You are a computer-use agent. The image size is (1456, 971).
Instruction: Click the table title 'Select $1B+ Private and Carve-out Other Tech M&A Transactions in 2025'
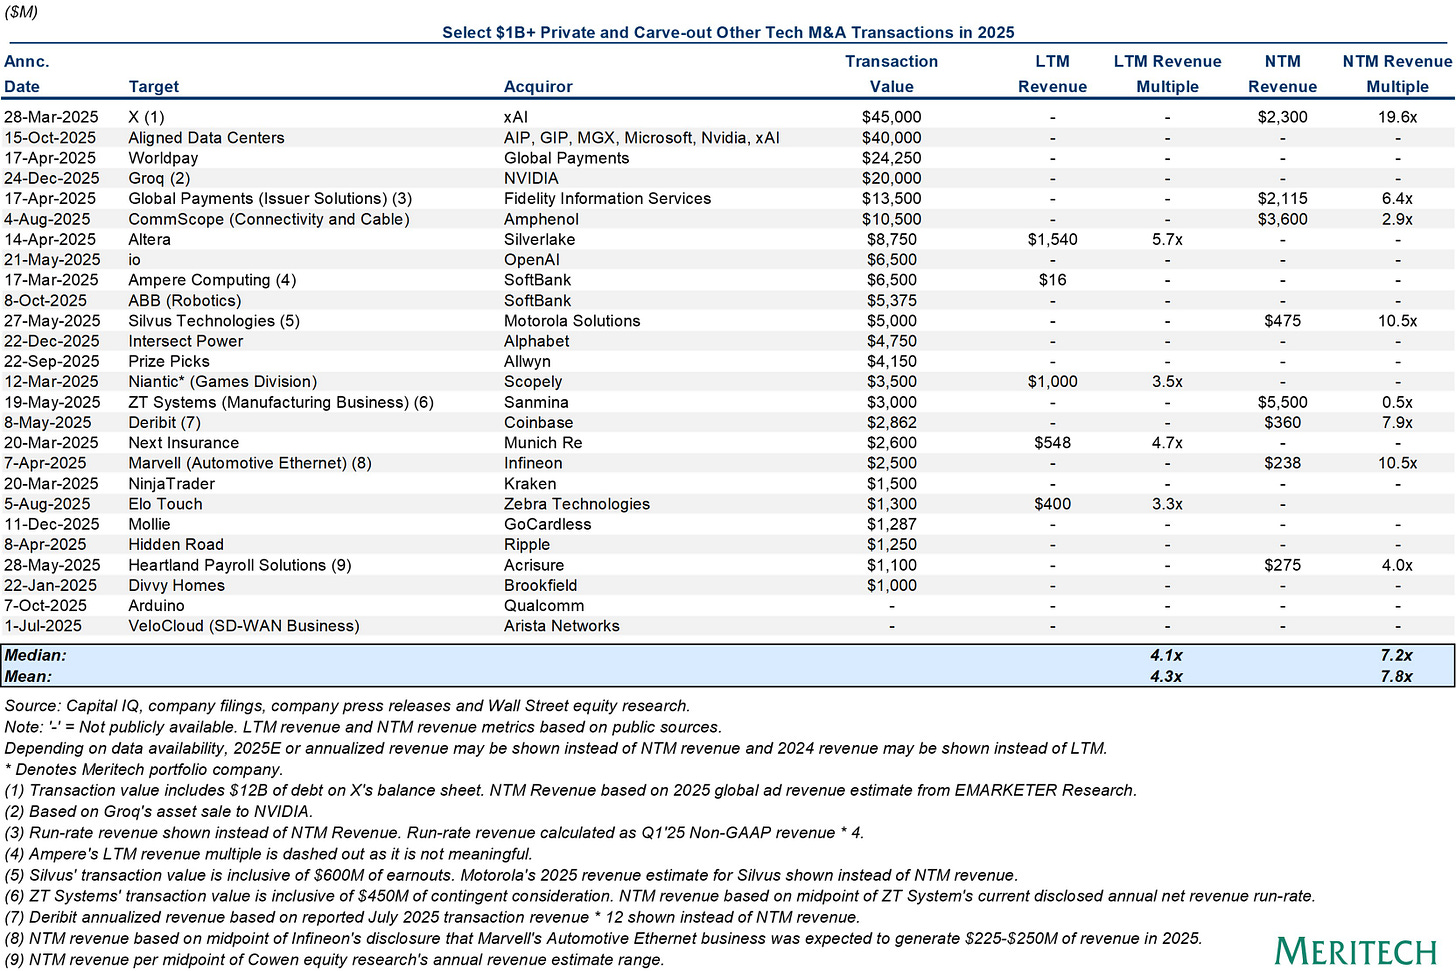coord(728,32)
